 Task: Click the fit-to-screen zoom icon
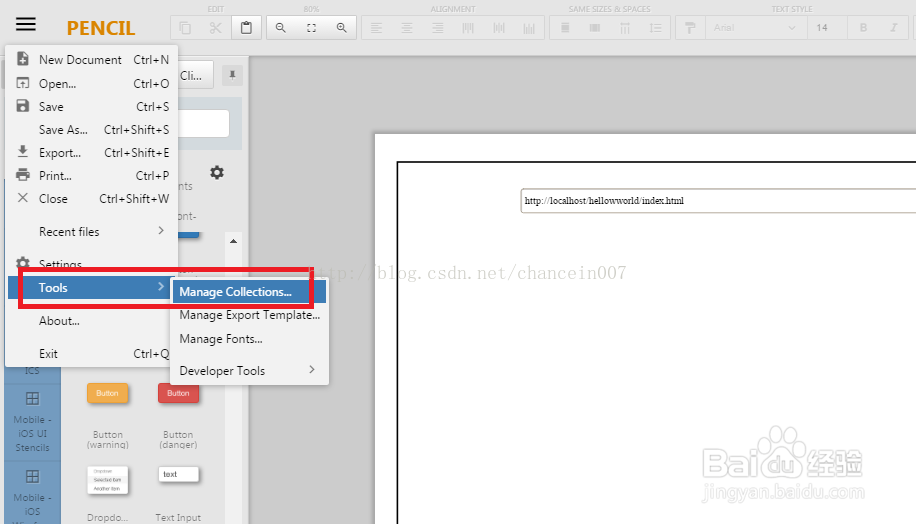(311, 27)
